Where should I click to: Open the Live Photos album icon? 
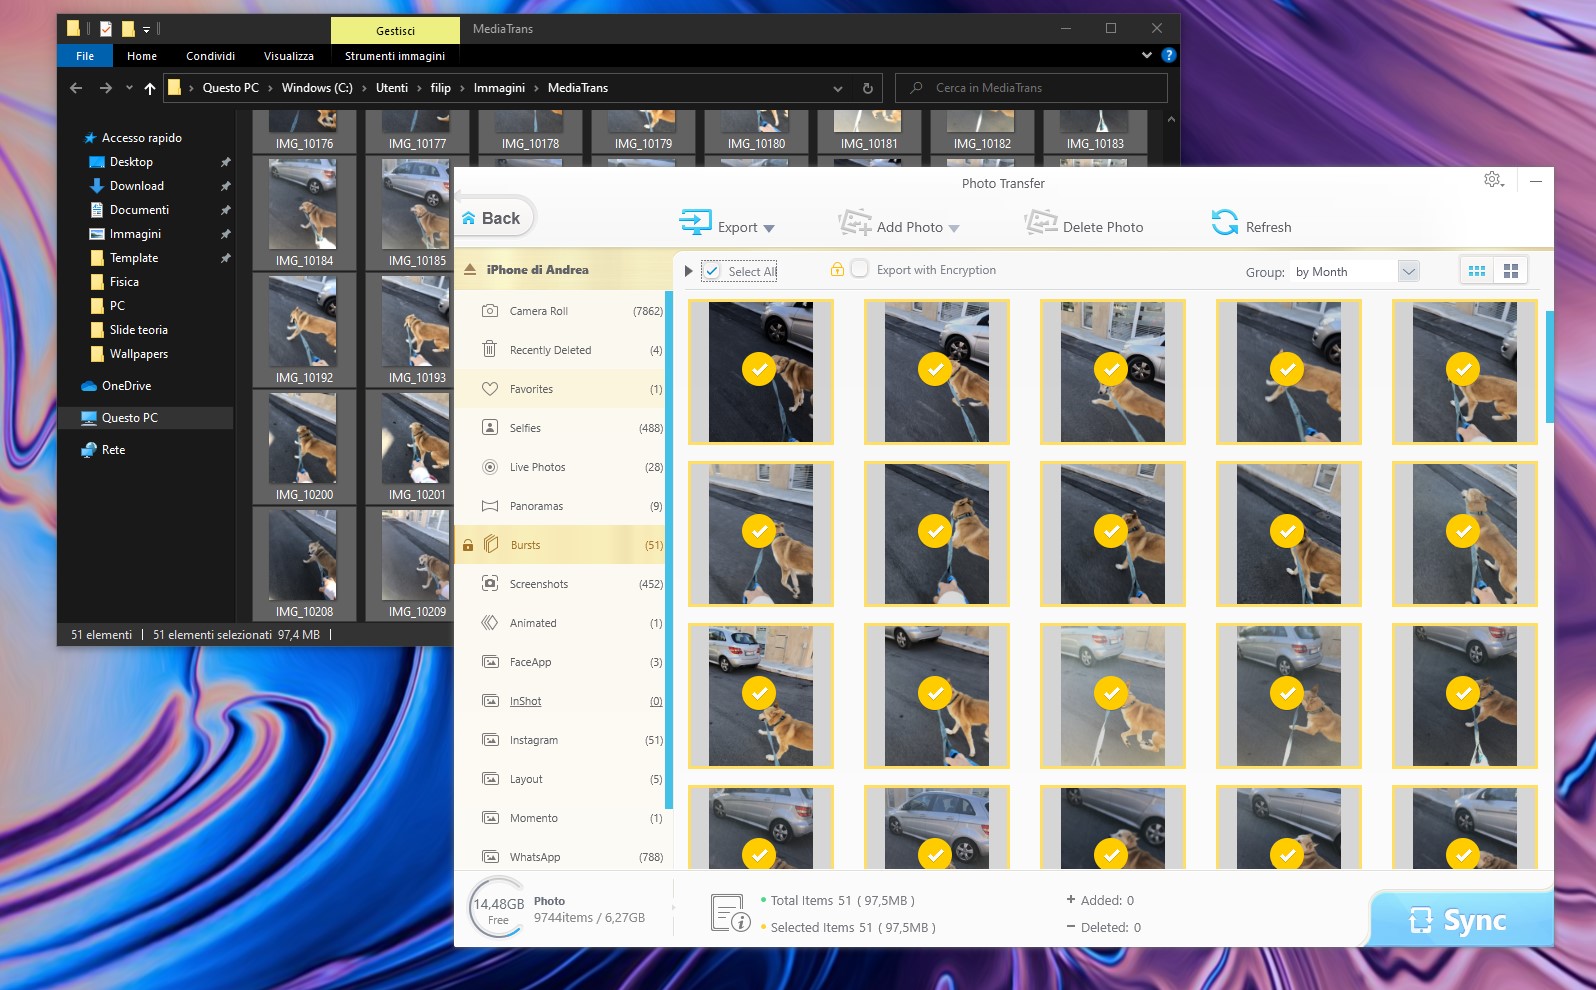(x=490, y=467)
